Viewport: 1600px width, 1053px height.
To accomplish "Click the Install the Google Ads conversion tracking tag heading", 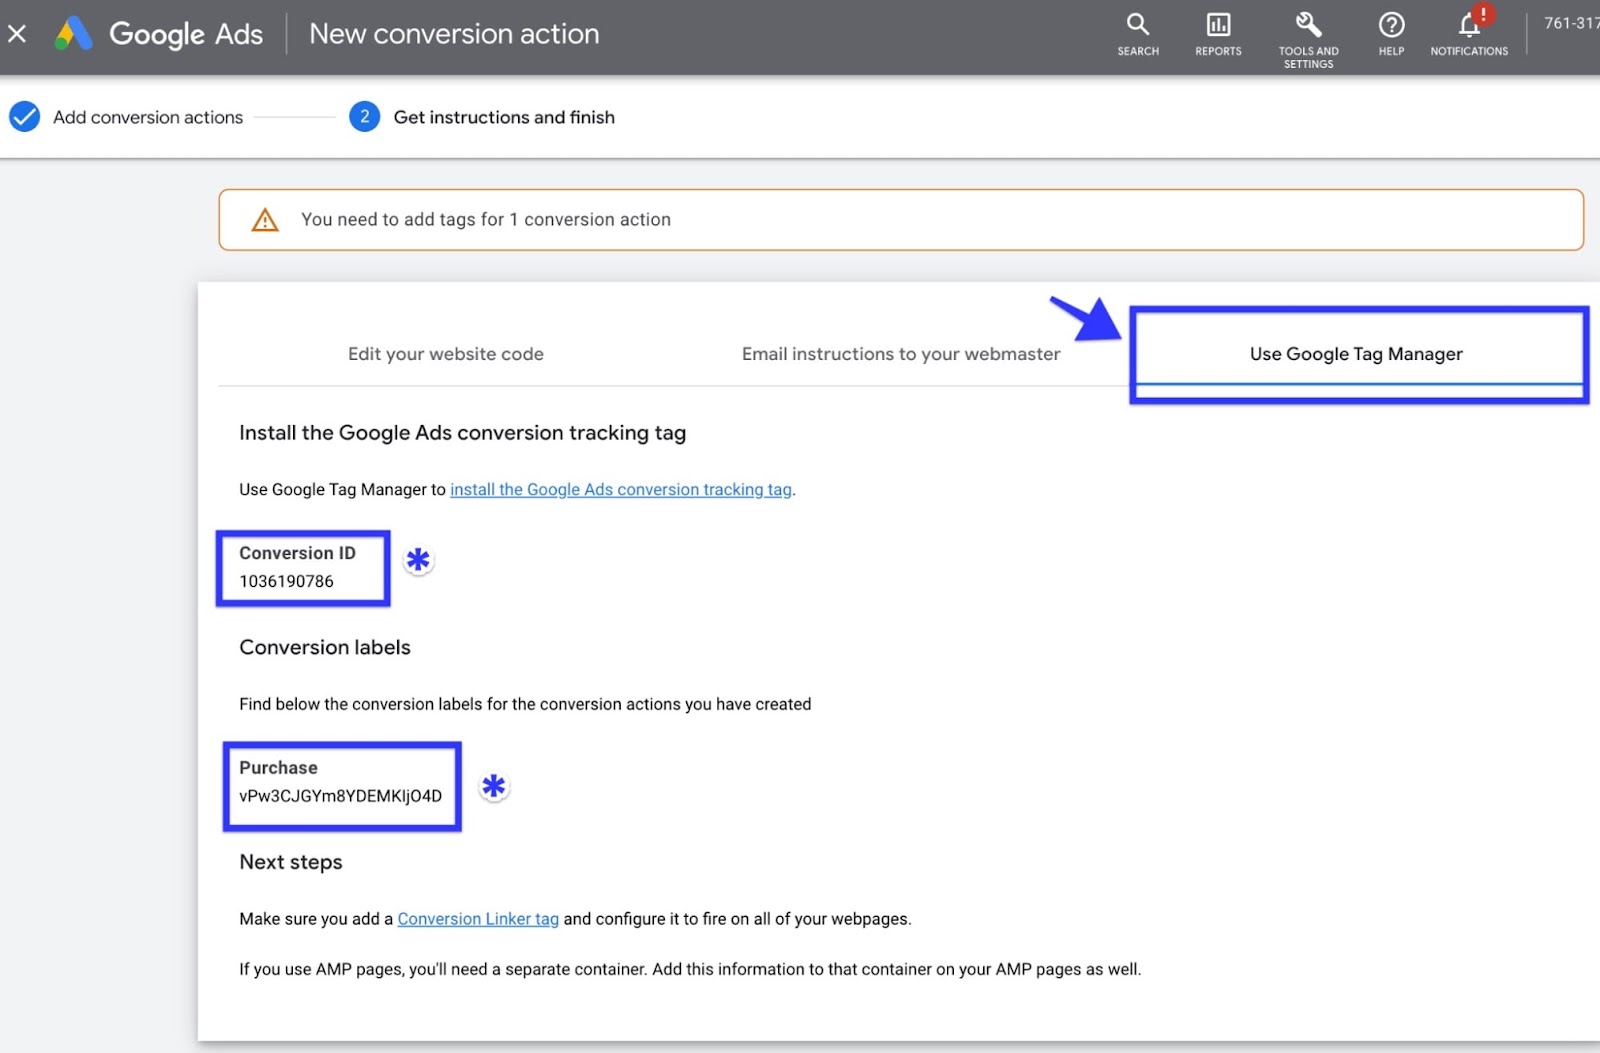I will [x=462, y=433].
